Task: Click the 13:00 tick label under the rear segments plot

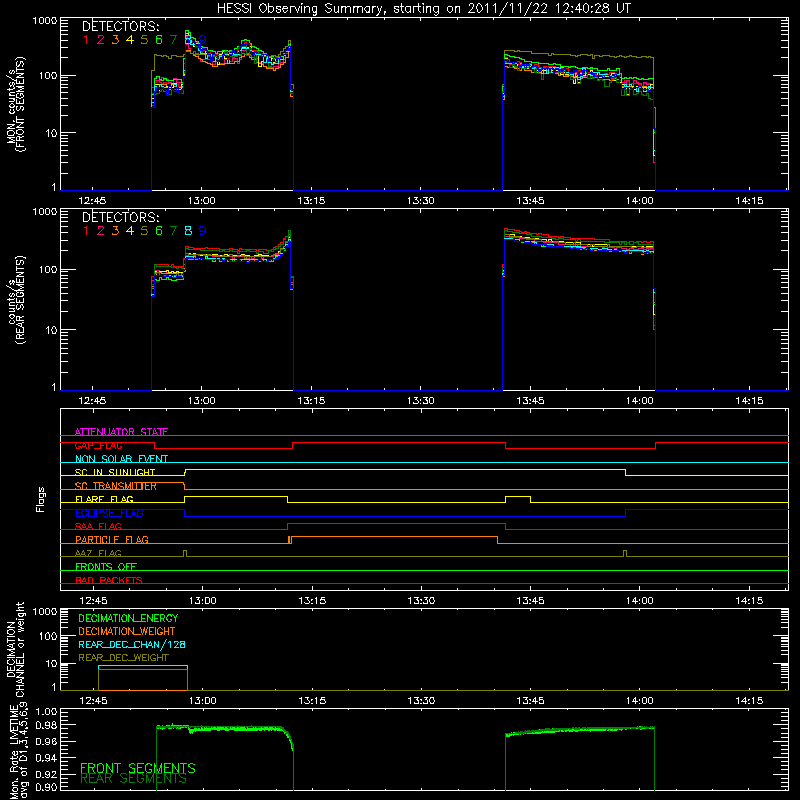Action: point(202,401)
